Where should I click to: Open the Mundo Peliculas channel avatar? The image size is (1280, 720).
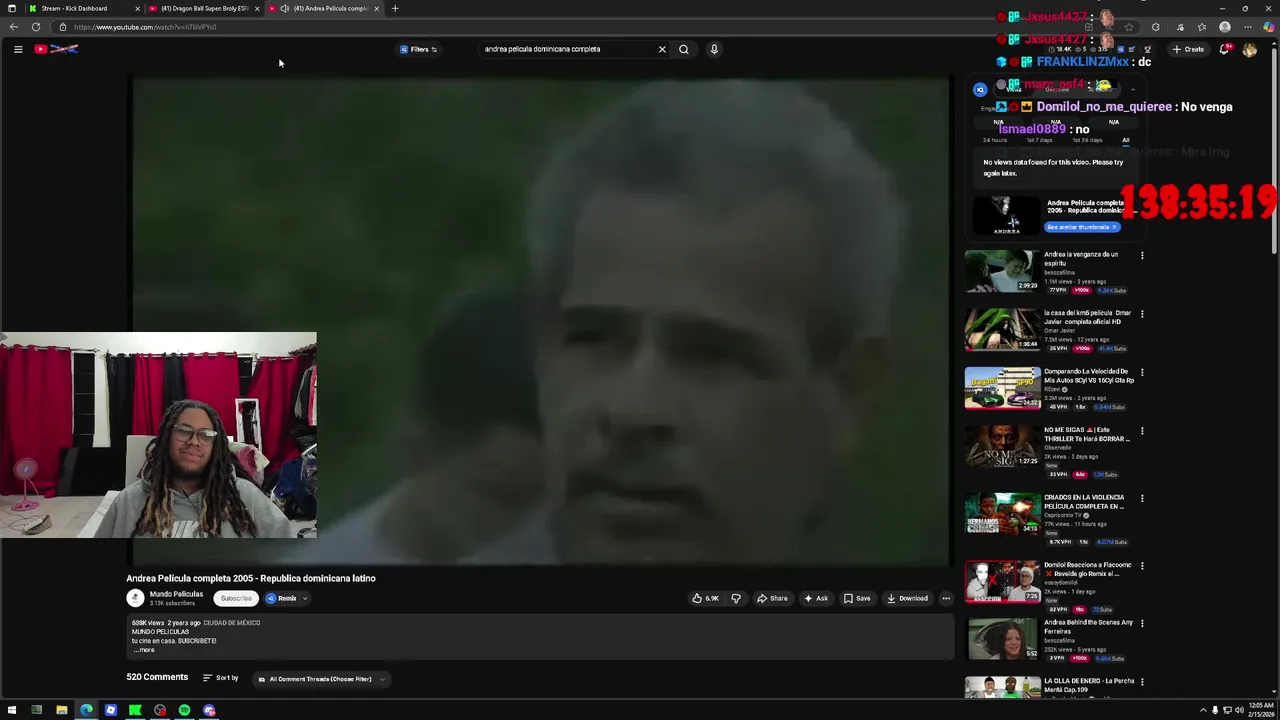click(135, 598)
